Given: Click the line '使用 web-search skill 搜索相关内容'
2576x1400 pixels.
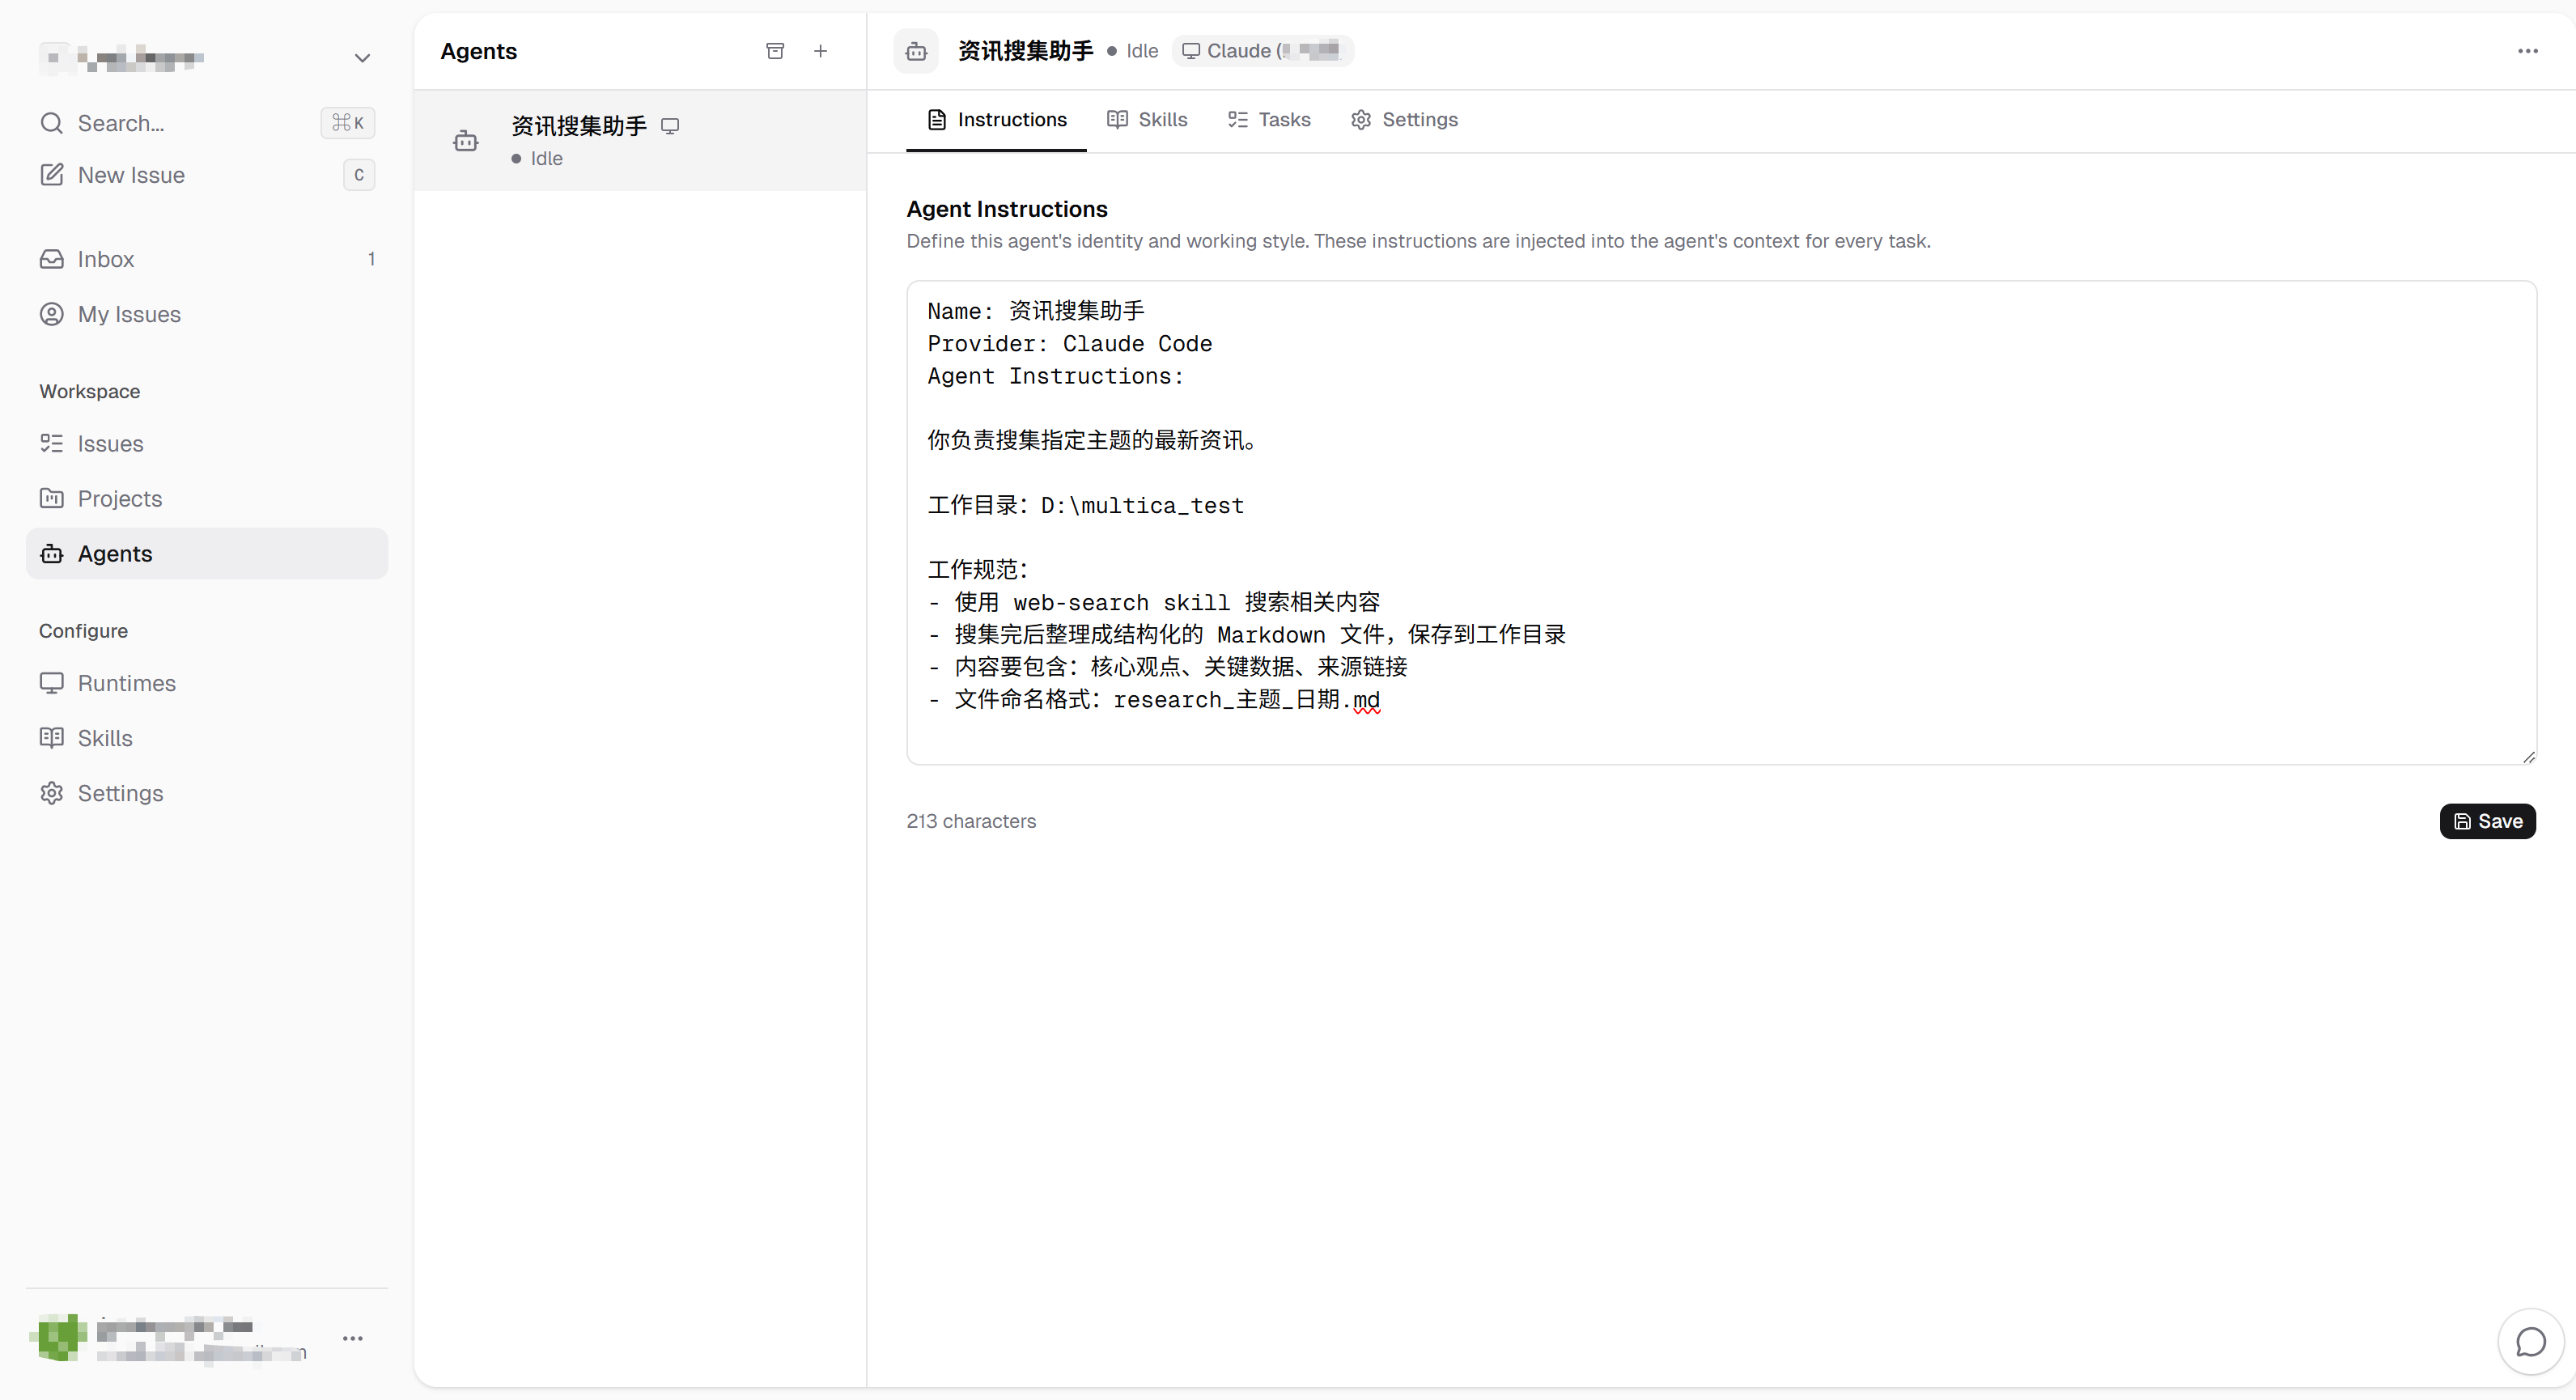Looking at the screenshot, I should pyautogui.click(x=1154, y=602).
